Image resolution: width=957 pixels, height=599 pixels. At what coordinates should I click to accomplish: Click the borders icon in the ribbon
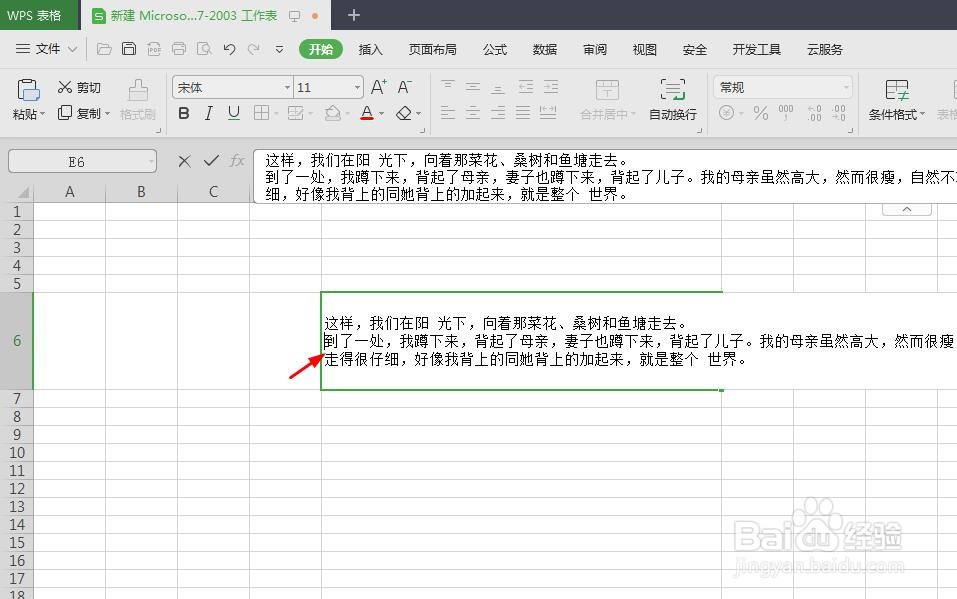point(262,113)
